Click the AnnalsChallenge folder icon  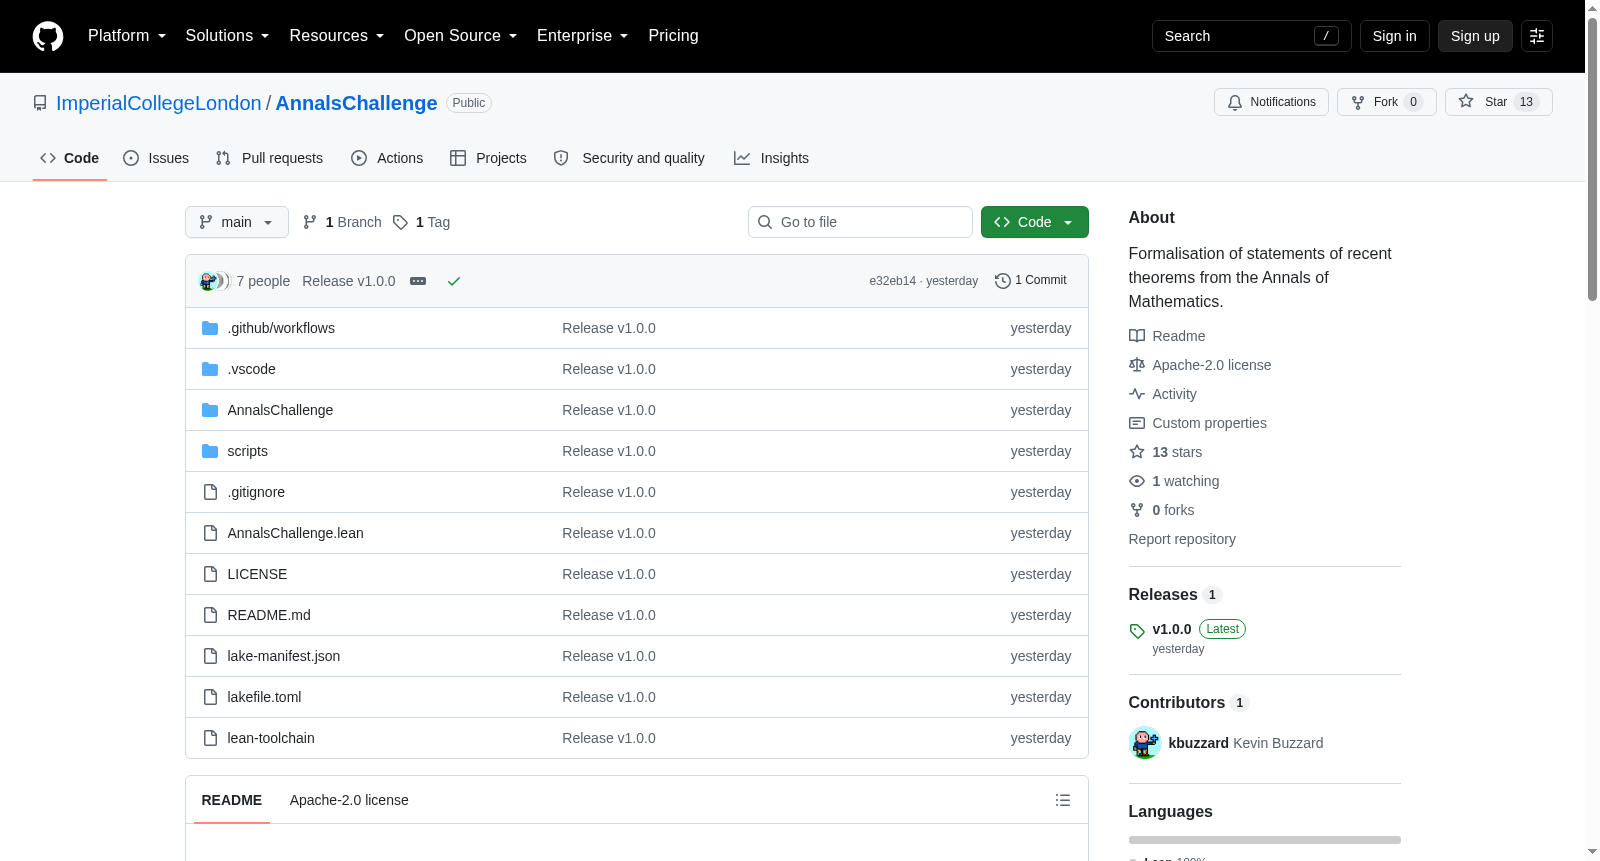[x=210, y=410]
